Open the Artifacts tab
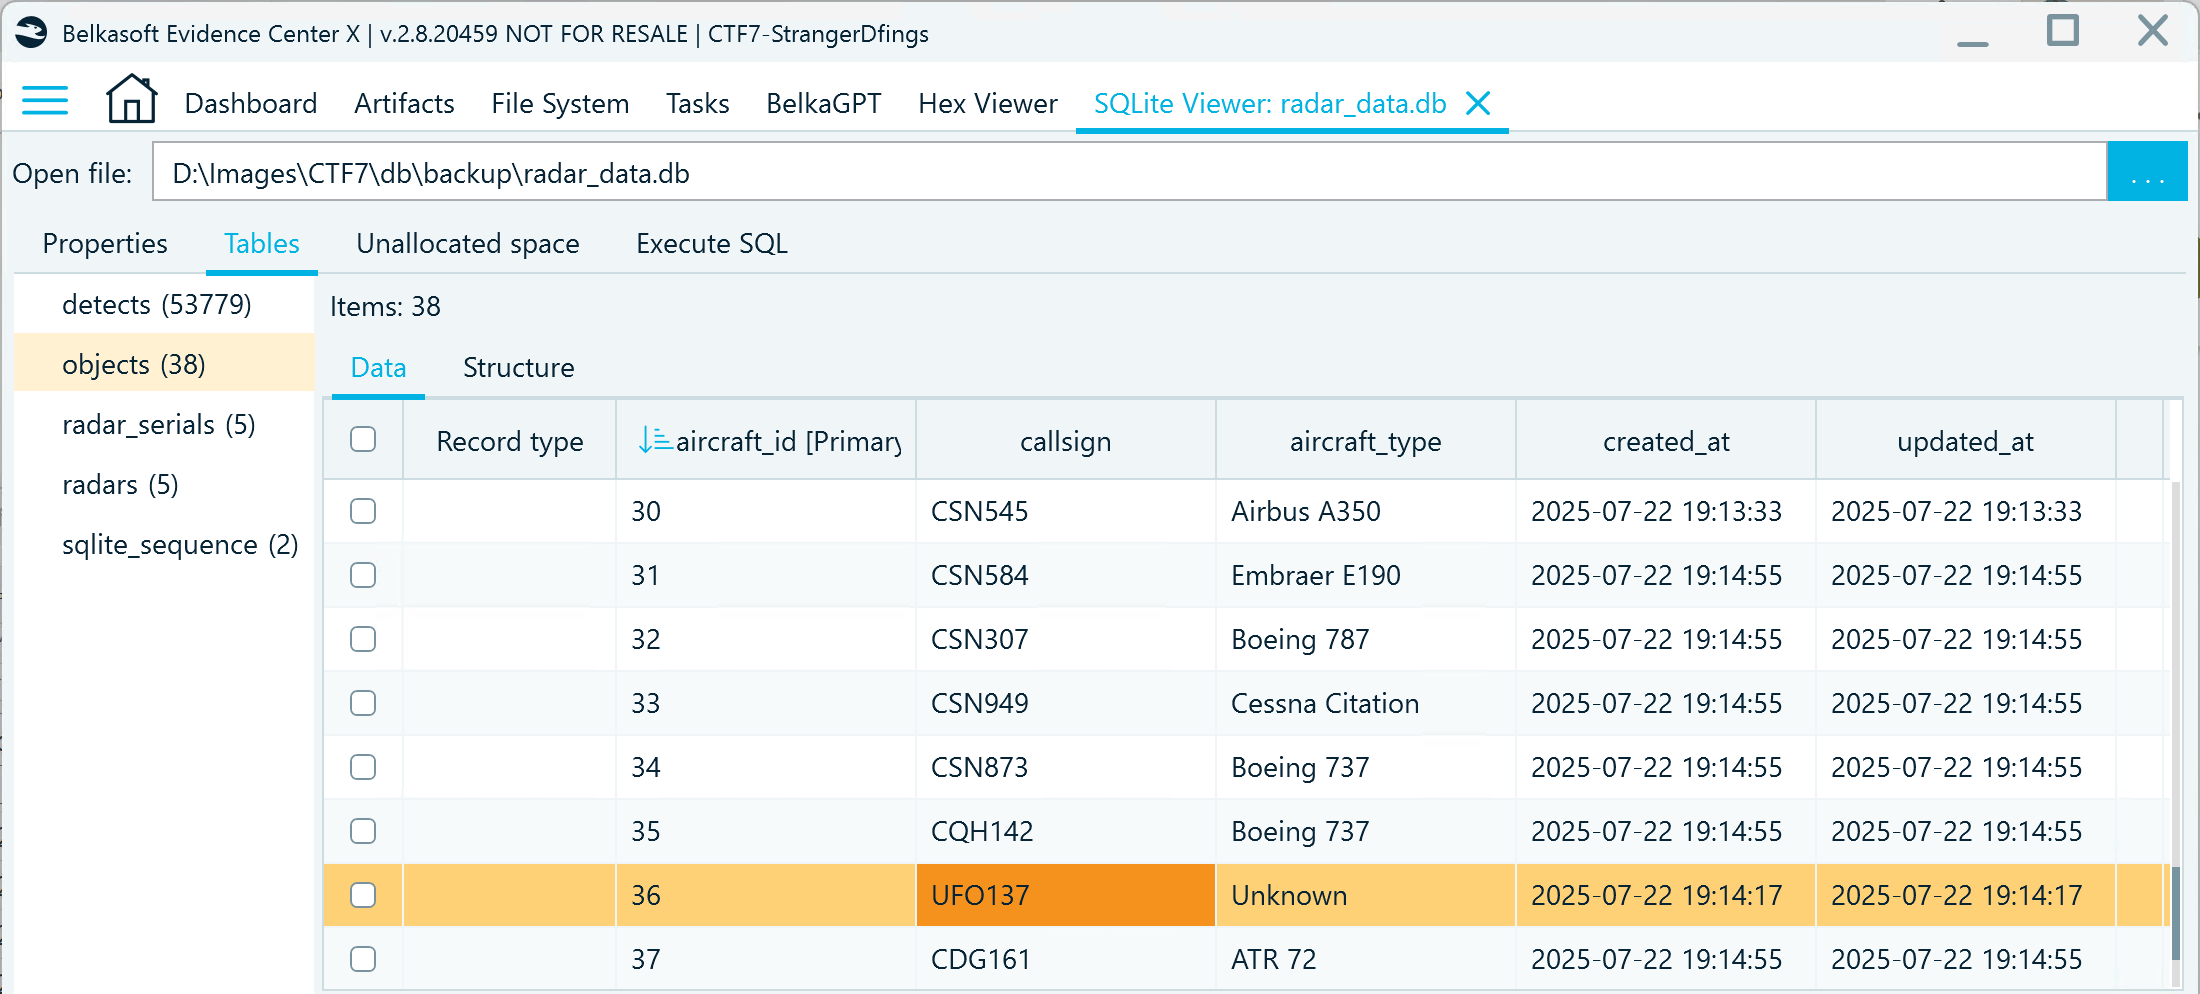 click(x=404, y=103)
